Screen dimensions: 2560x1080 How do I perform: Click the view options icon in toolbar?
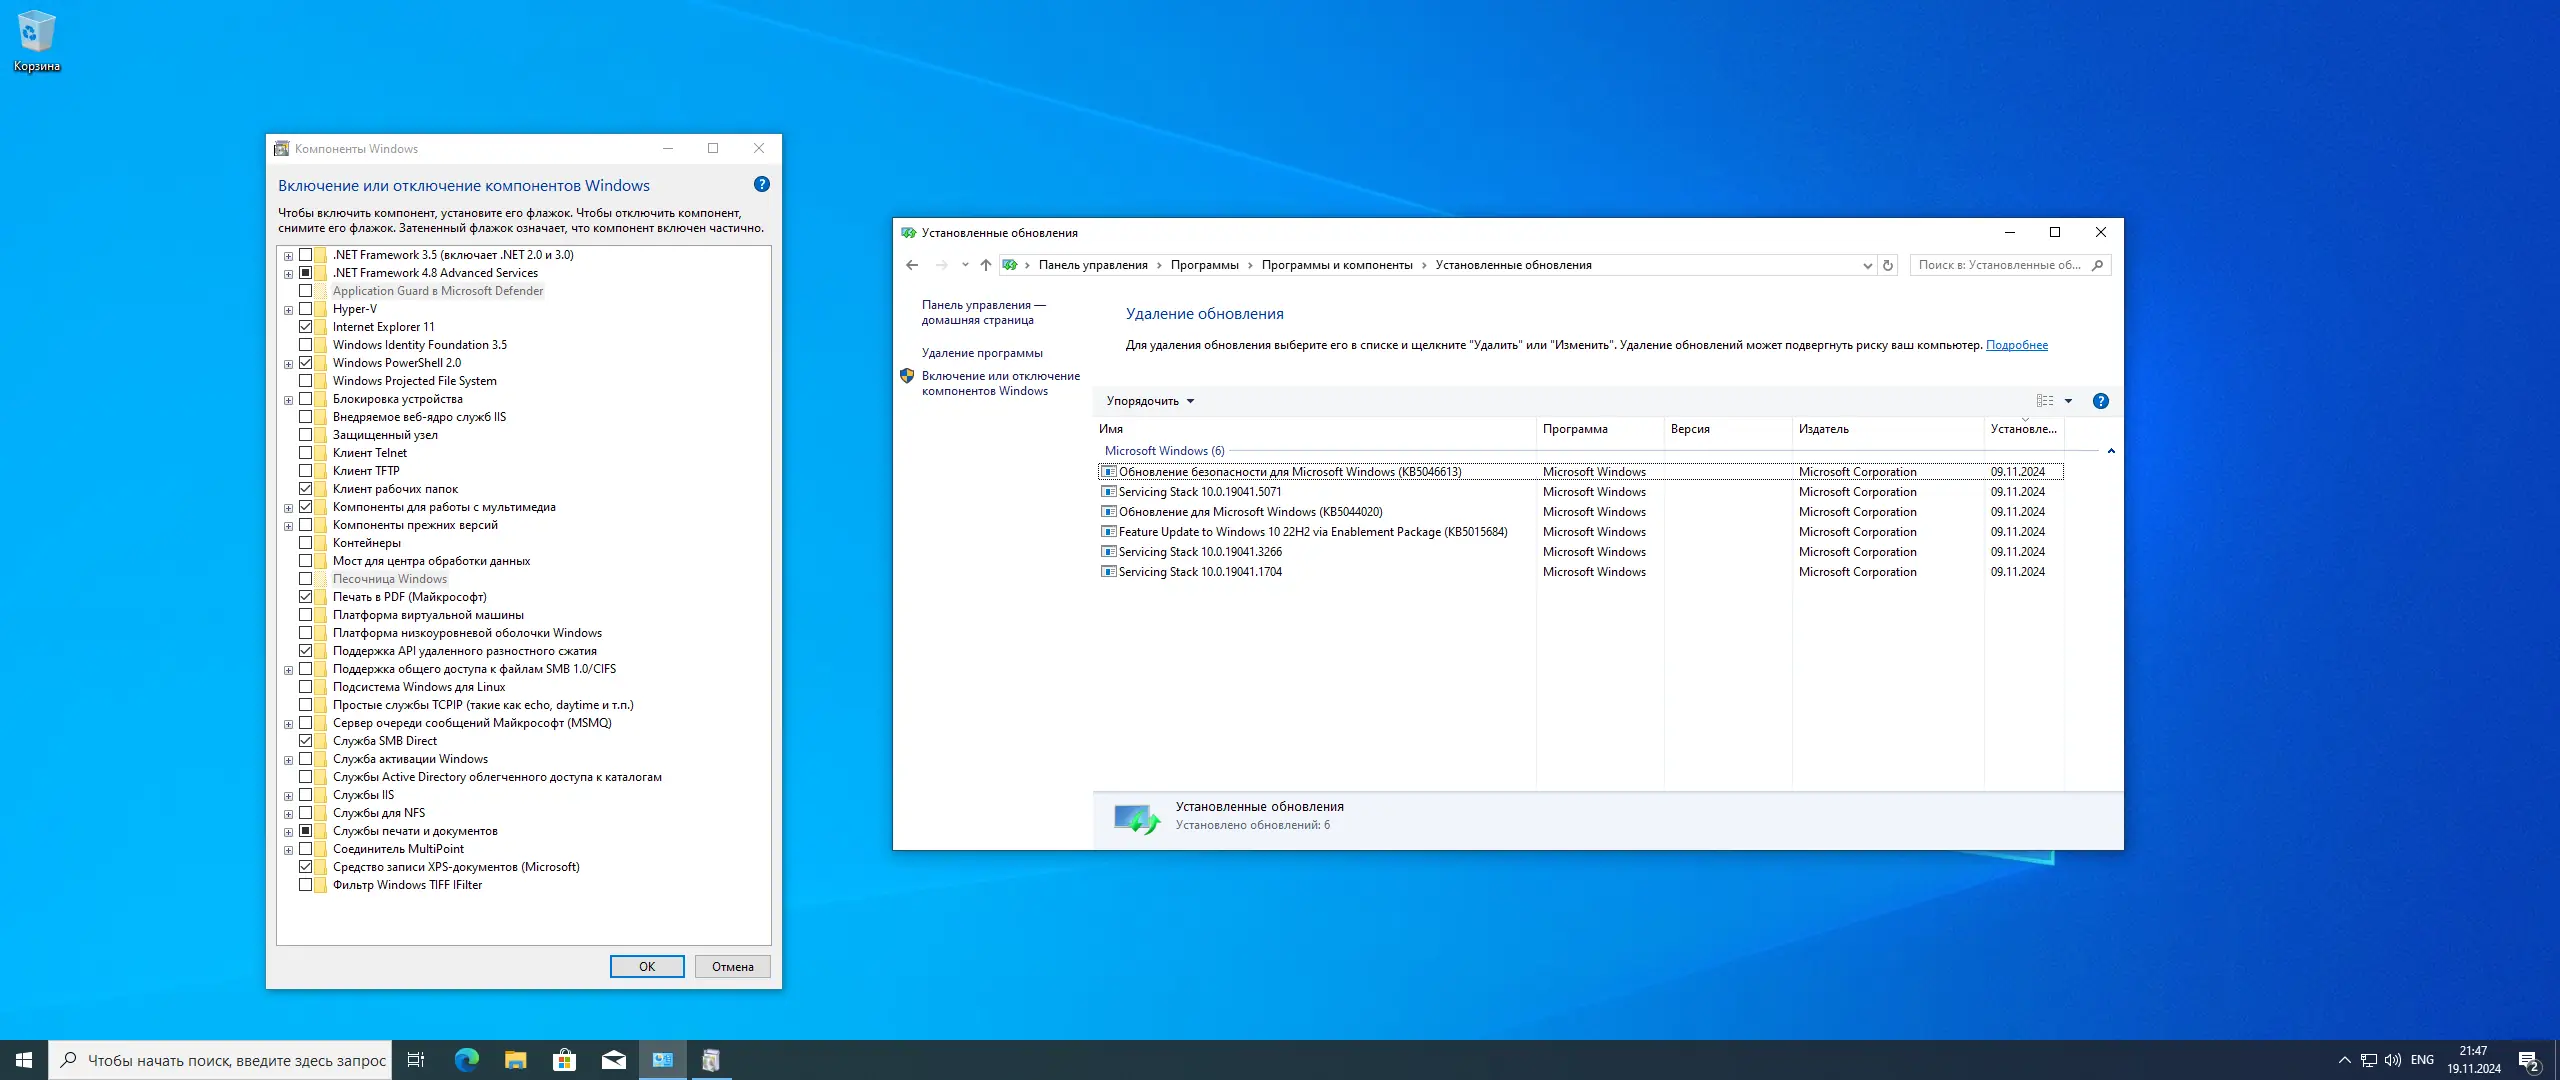pyautogui.click(x=2045, y=401)
